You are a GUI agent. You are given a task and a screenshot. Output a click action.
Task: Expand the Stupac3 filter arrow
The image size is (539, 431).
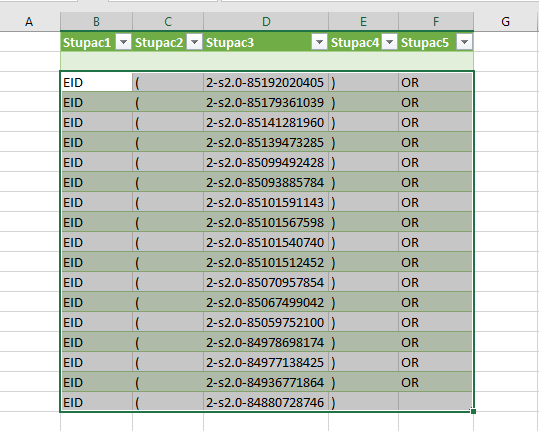(319, 42)
